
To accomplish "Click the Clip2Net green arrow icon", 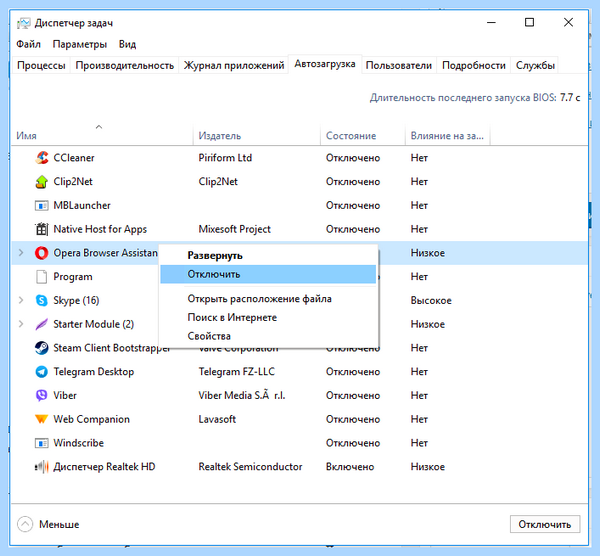I will pyautogui.click(x=42, y=181).
